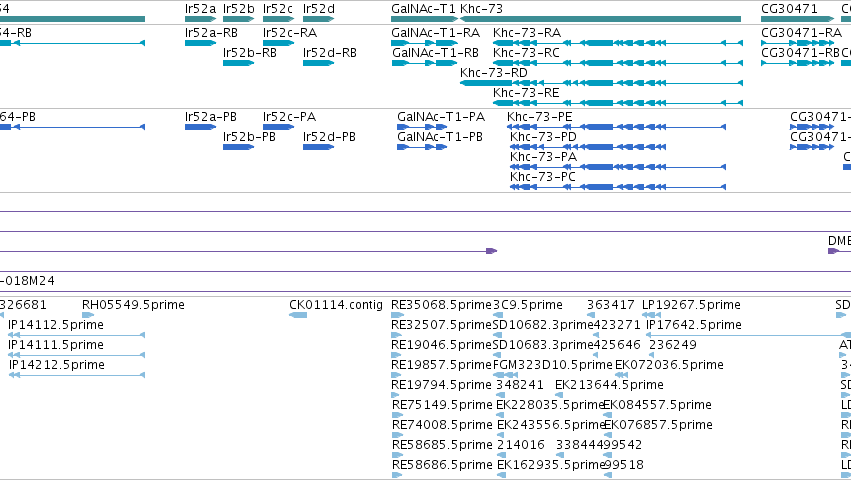Select the Ir52d gene label

point(319,9)
